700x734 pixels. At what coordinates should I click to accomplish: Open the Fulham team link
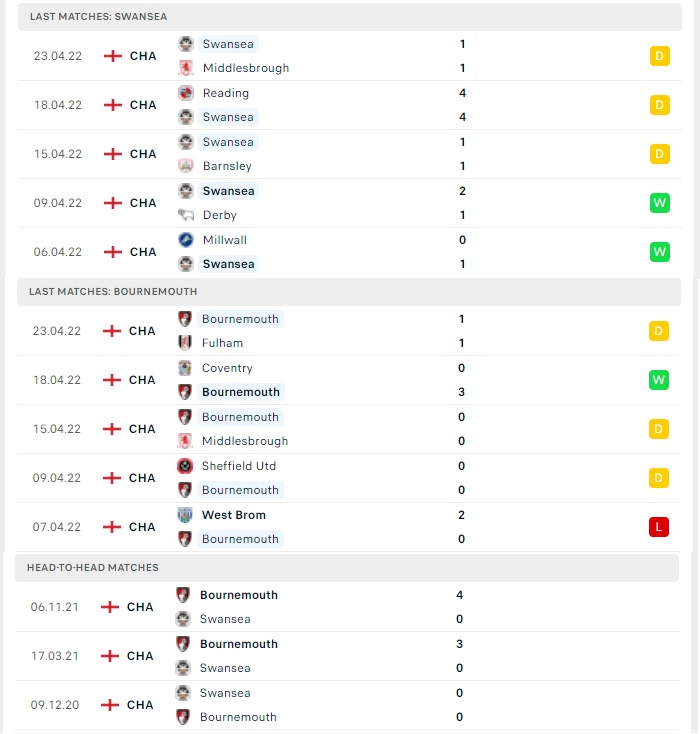point(222,343)
